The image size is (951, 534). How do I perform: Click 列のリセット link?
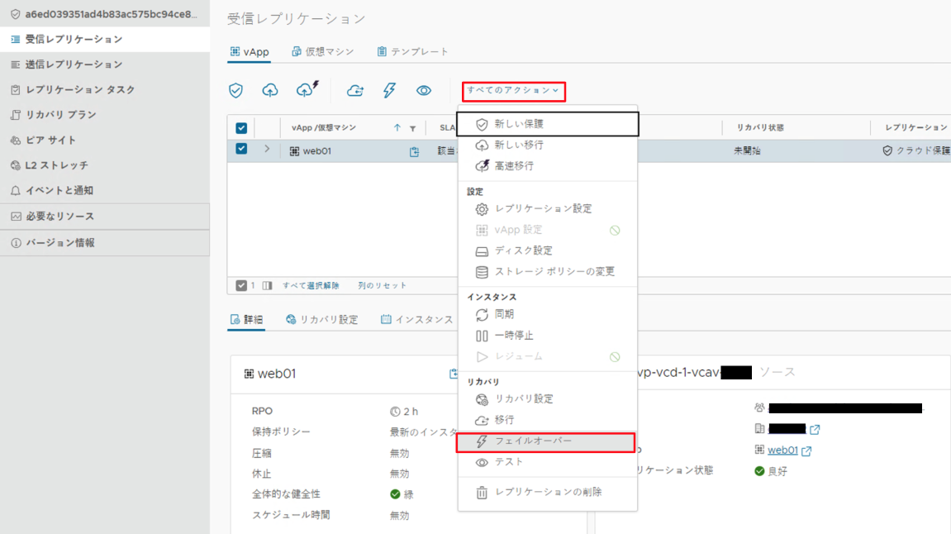(x=382, y=286)
